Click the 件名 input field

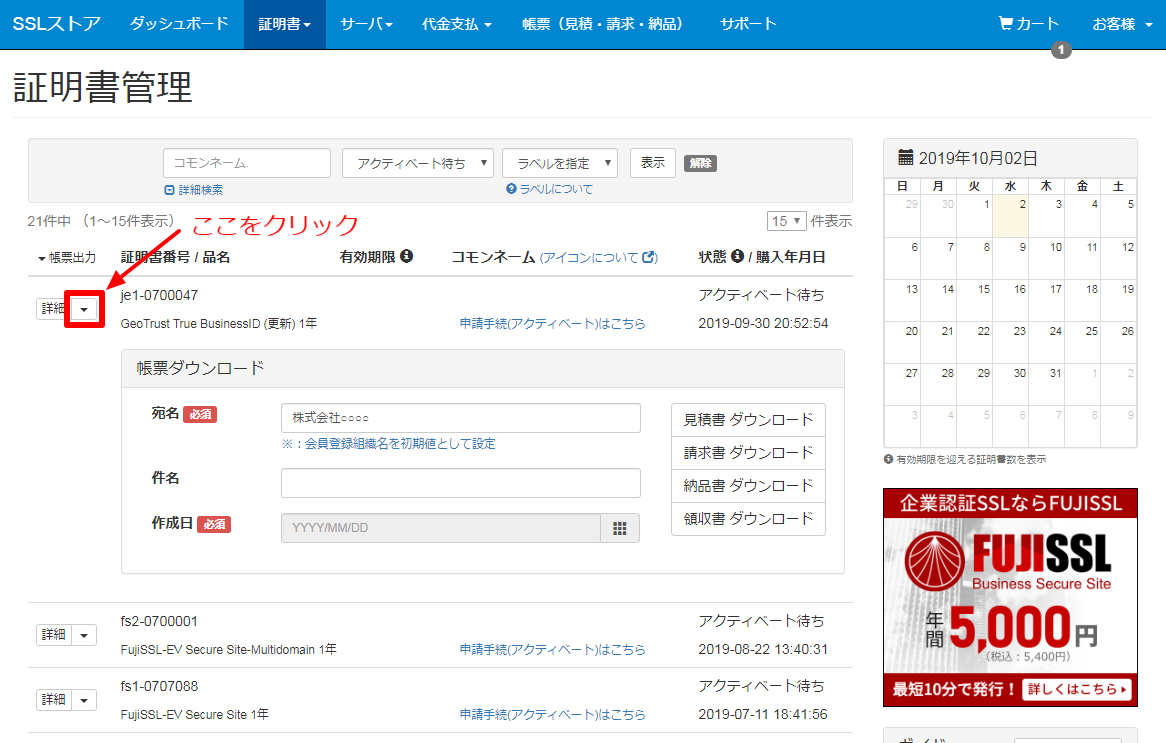461,483
